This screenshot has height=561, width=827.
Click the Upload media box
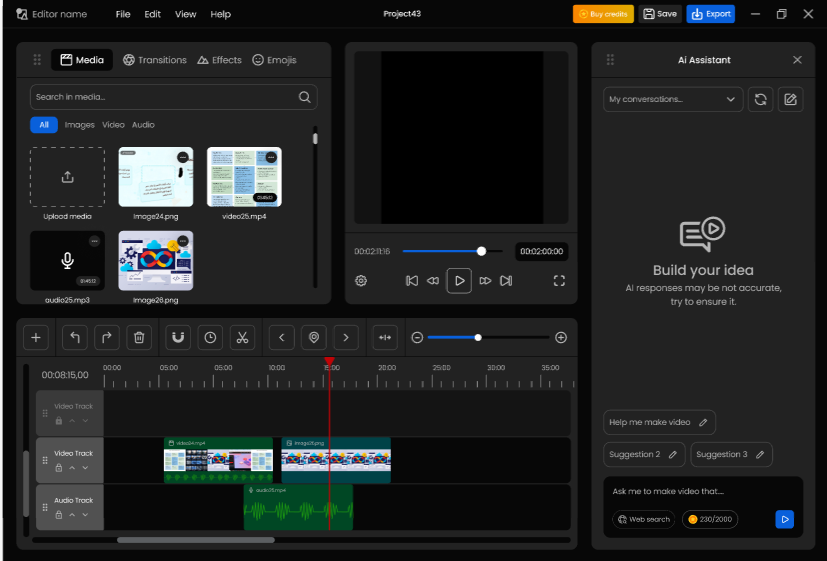pos(68,177)
